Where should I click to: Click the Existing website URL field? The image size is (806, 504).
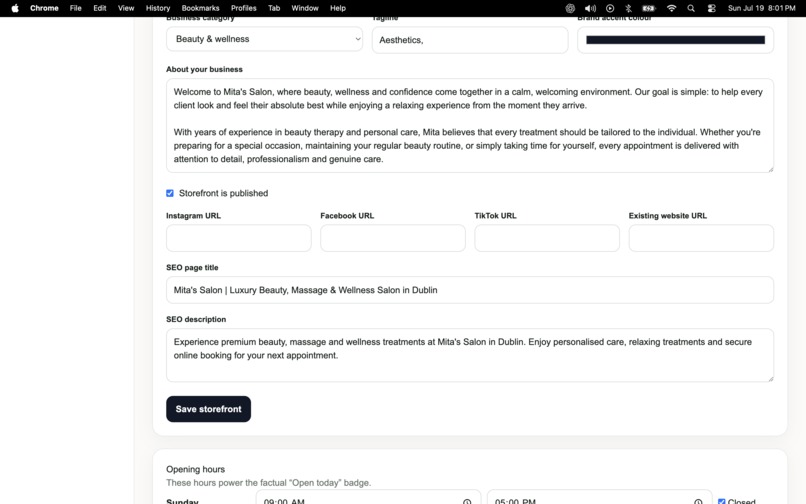click(x=701, y=238)
